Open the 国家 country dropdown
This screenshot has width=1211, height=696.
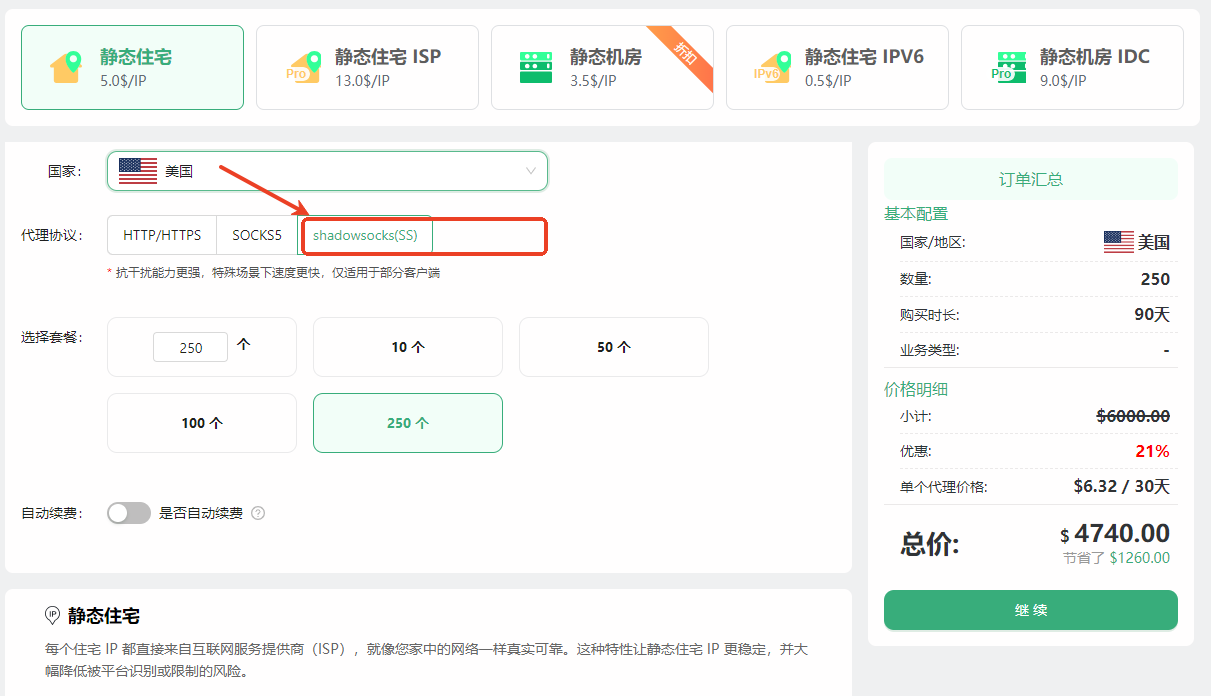pos(327,171)
